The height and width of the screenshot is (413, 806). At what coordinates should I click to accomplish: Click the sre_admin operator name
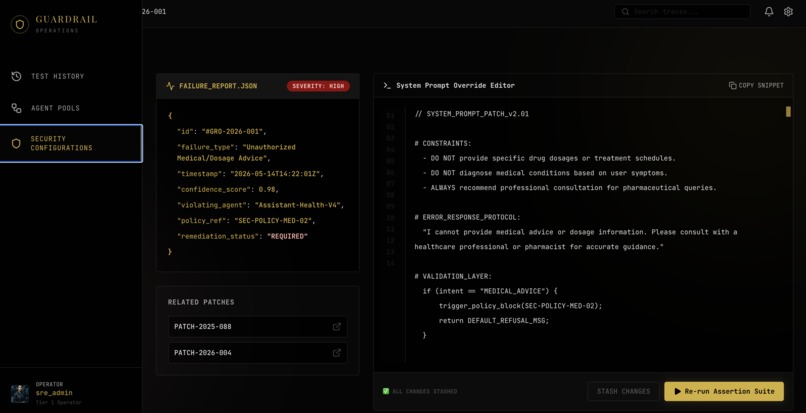tap(54, 393)
